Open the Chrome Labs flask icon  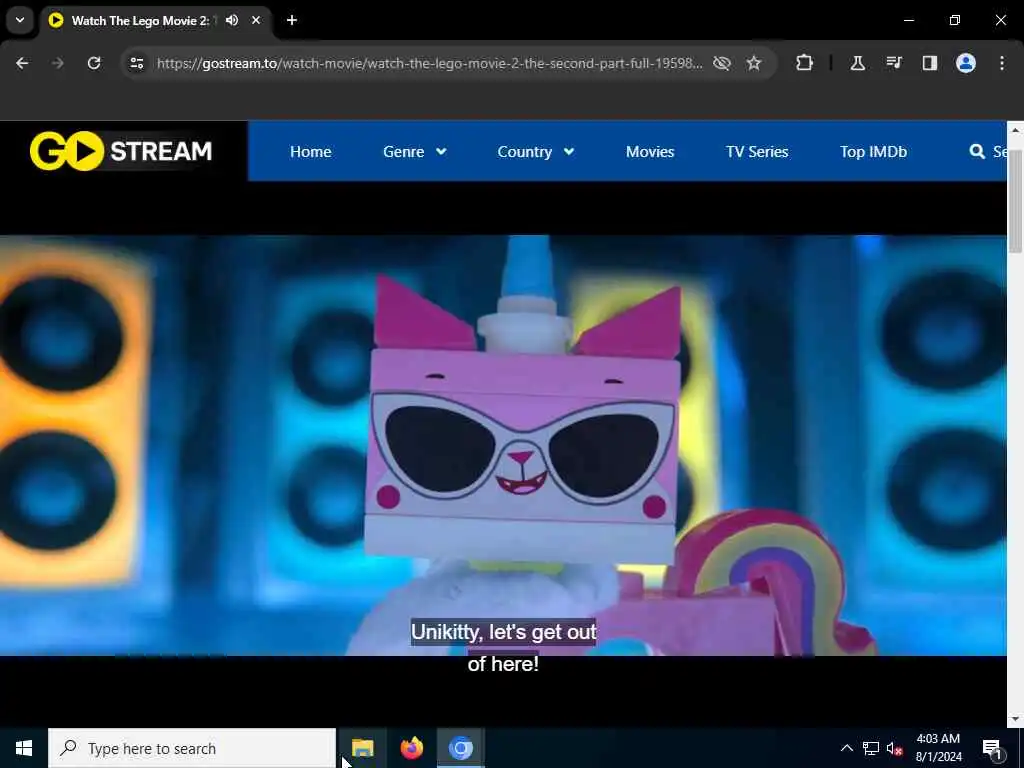(857, 63)
